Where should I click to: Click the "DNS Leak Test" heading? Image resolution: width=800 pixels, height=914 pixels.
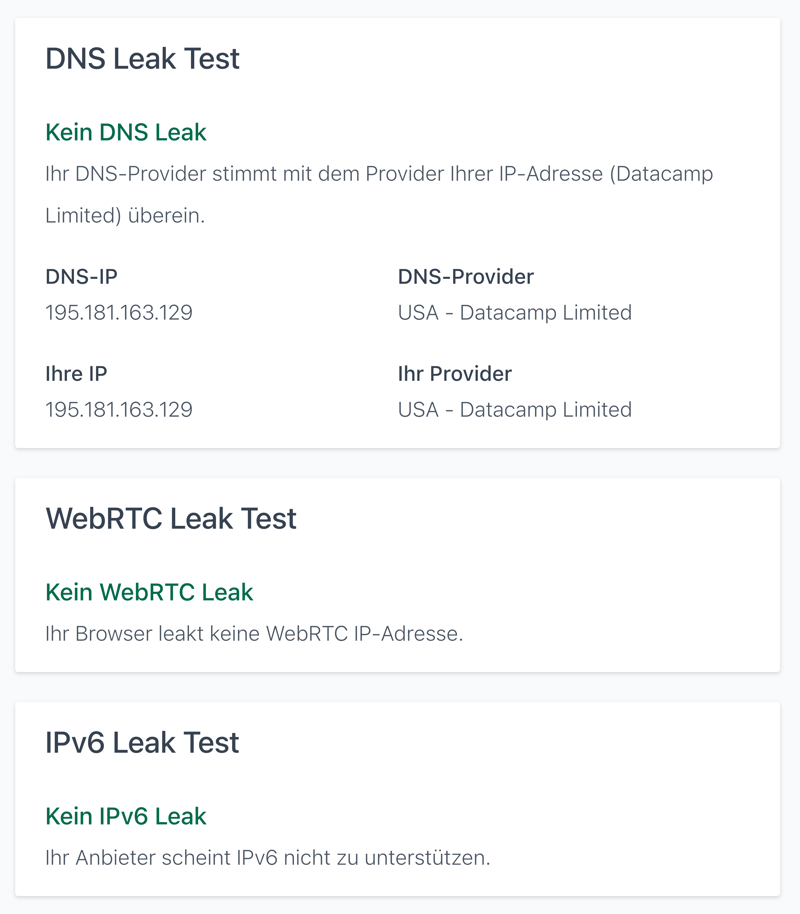(x=142, y=59)
